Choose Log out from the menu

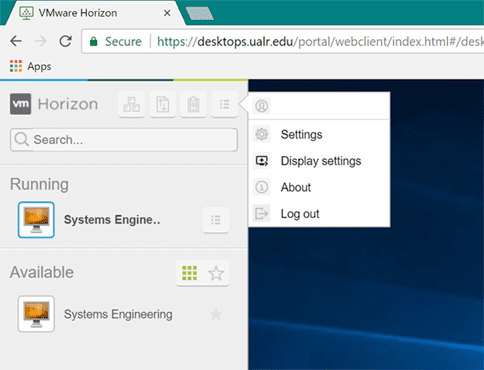pos(319,214)
